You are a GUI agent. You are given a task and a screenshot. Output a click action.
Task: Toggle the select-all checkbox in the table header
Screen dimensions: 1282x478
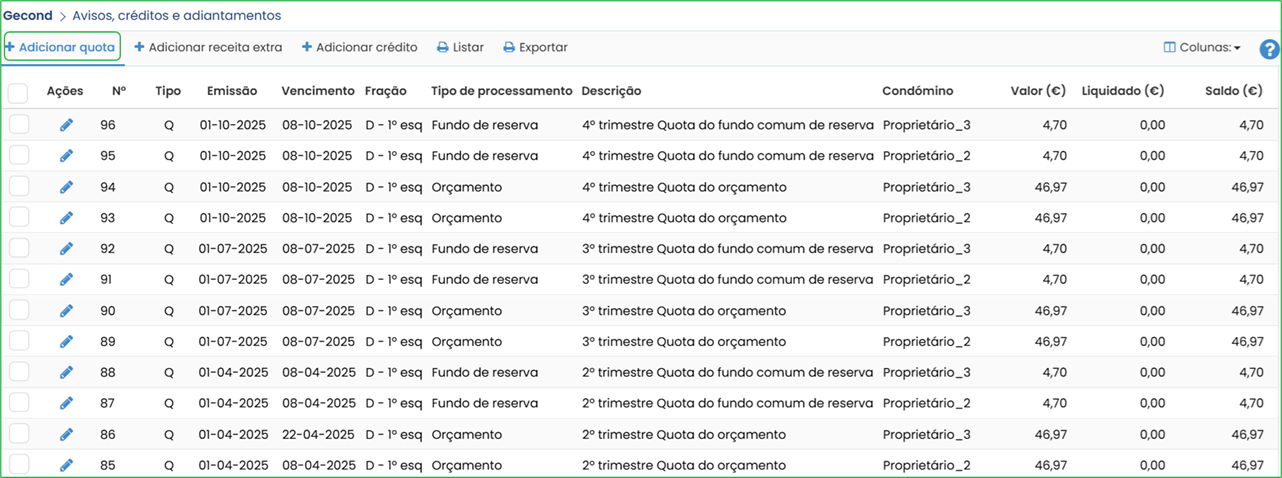[18, 93]
